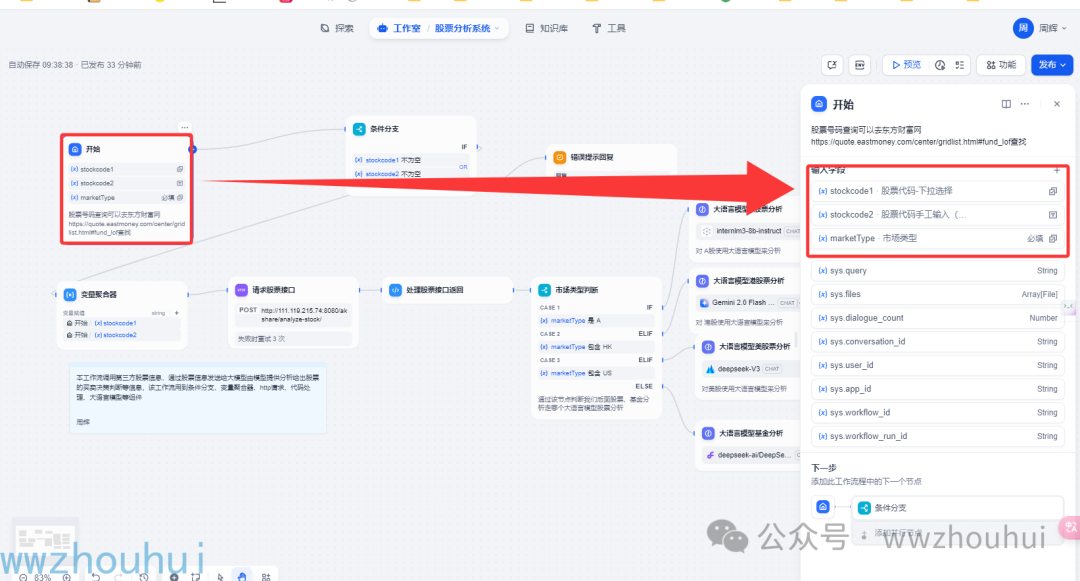Switch to the 知识库 tab

click(547, 28)
